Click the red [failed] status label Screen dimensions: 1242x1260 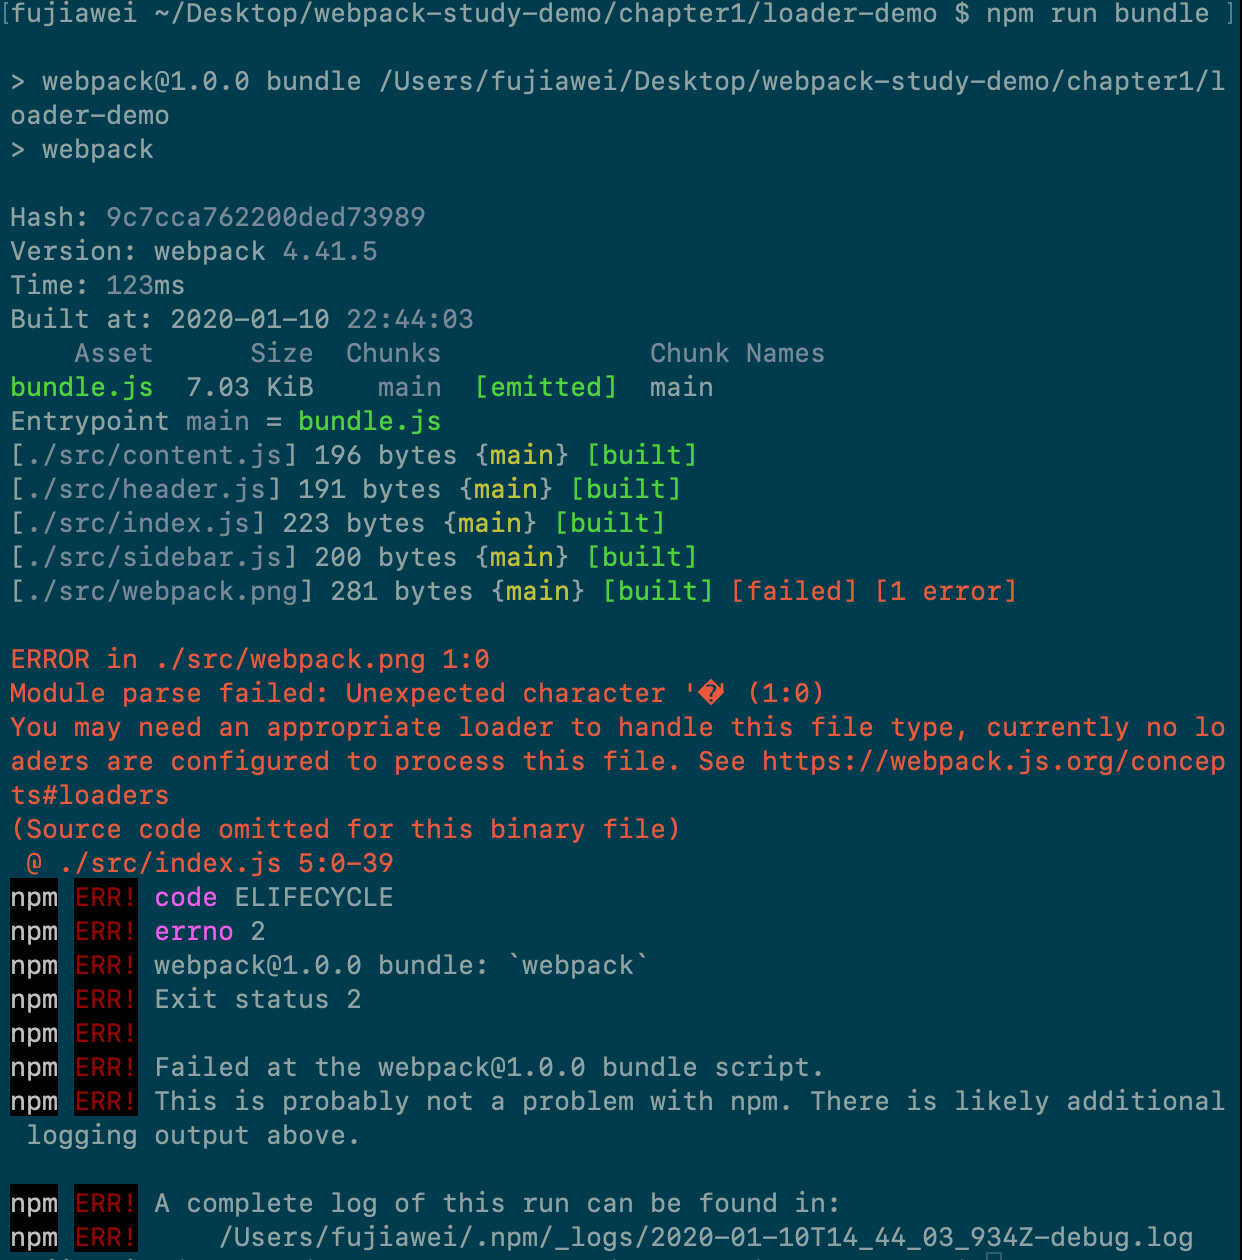pos(794,592)
